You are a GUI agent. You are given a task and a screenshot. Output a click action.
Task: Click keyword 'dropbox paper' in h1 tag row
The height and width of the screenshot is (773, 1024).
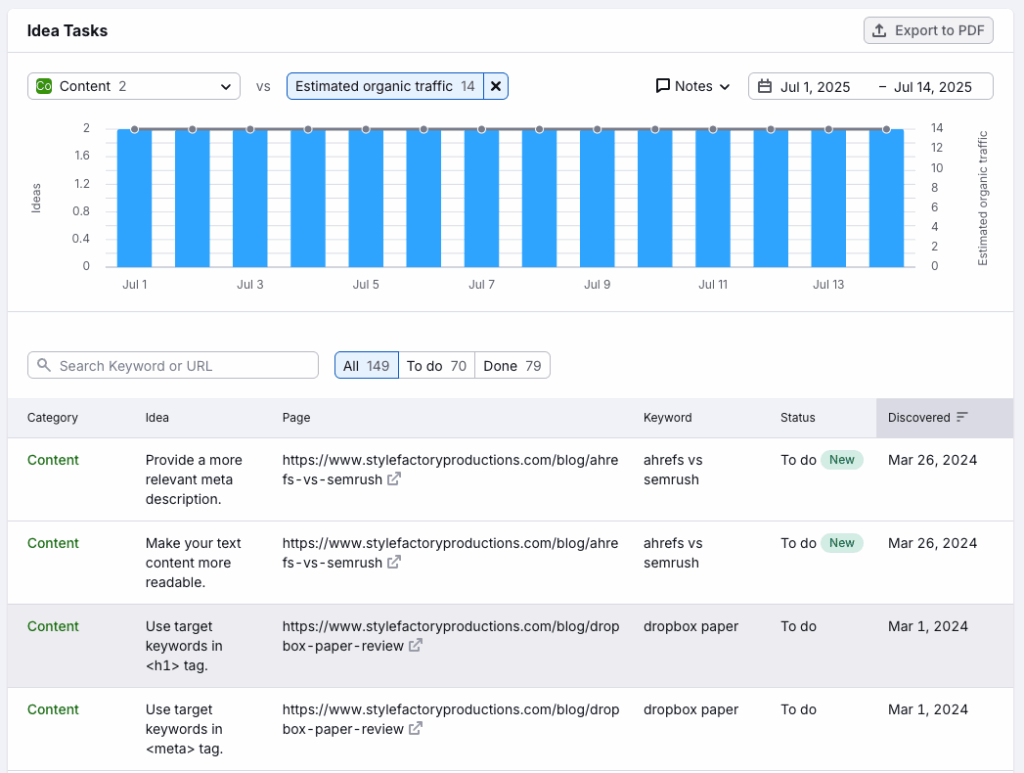tap(691, 626)
